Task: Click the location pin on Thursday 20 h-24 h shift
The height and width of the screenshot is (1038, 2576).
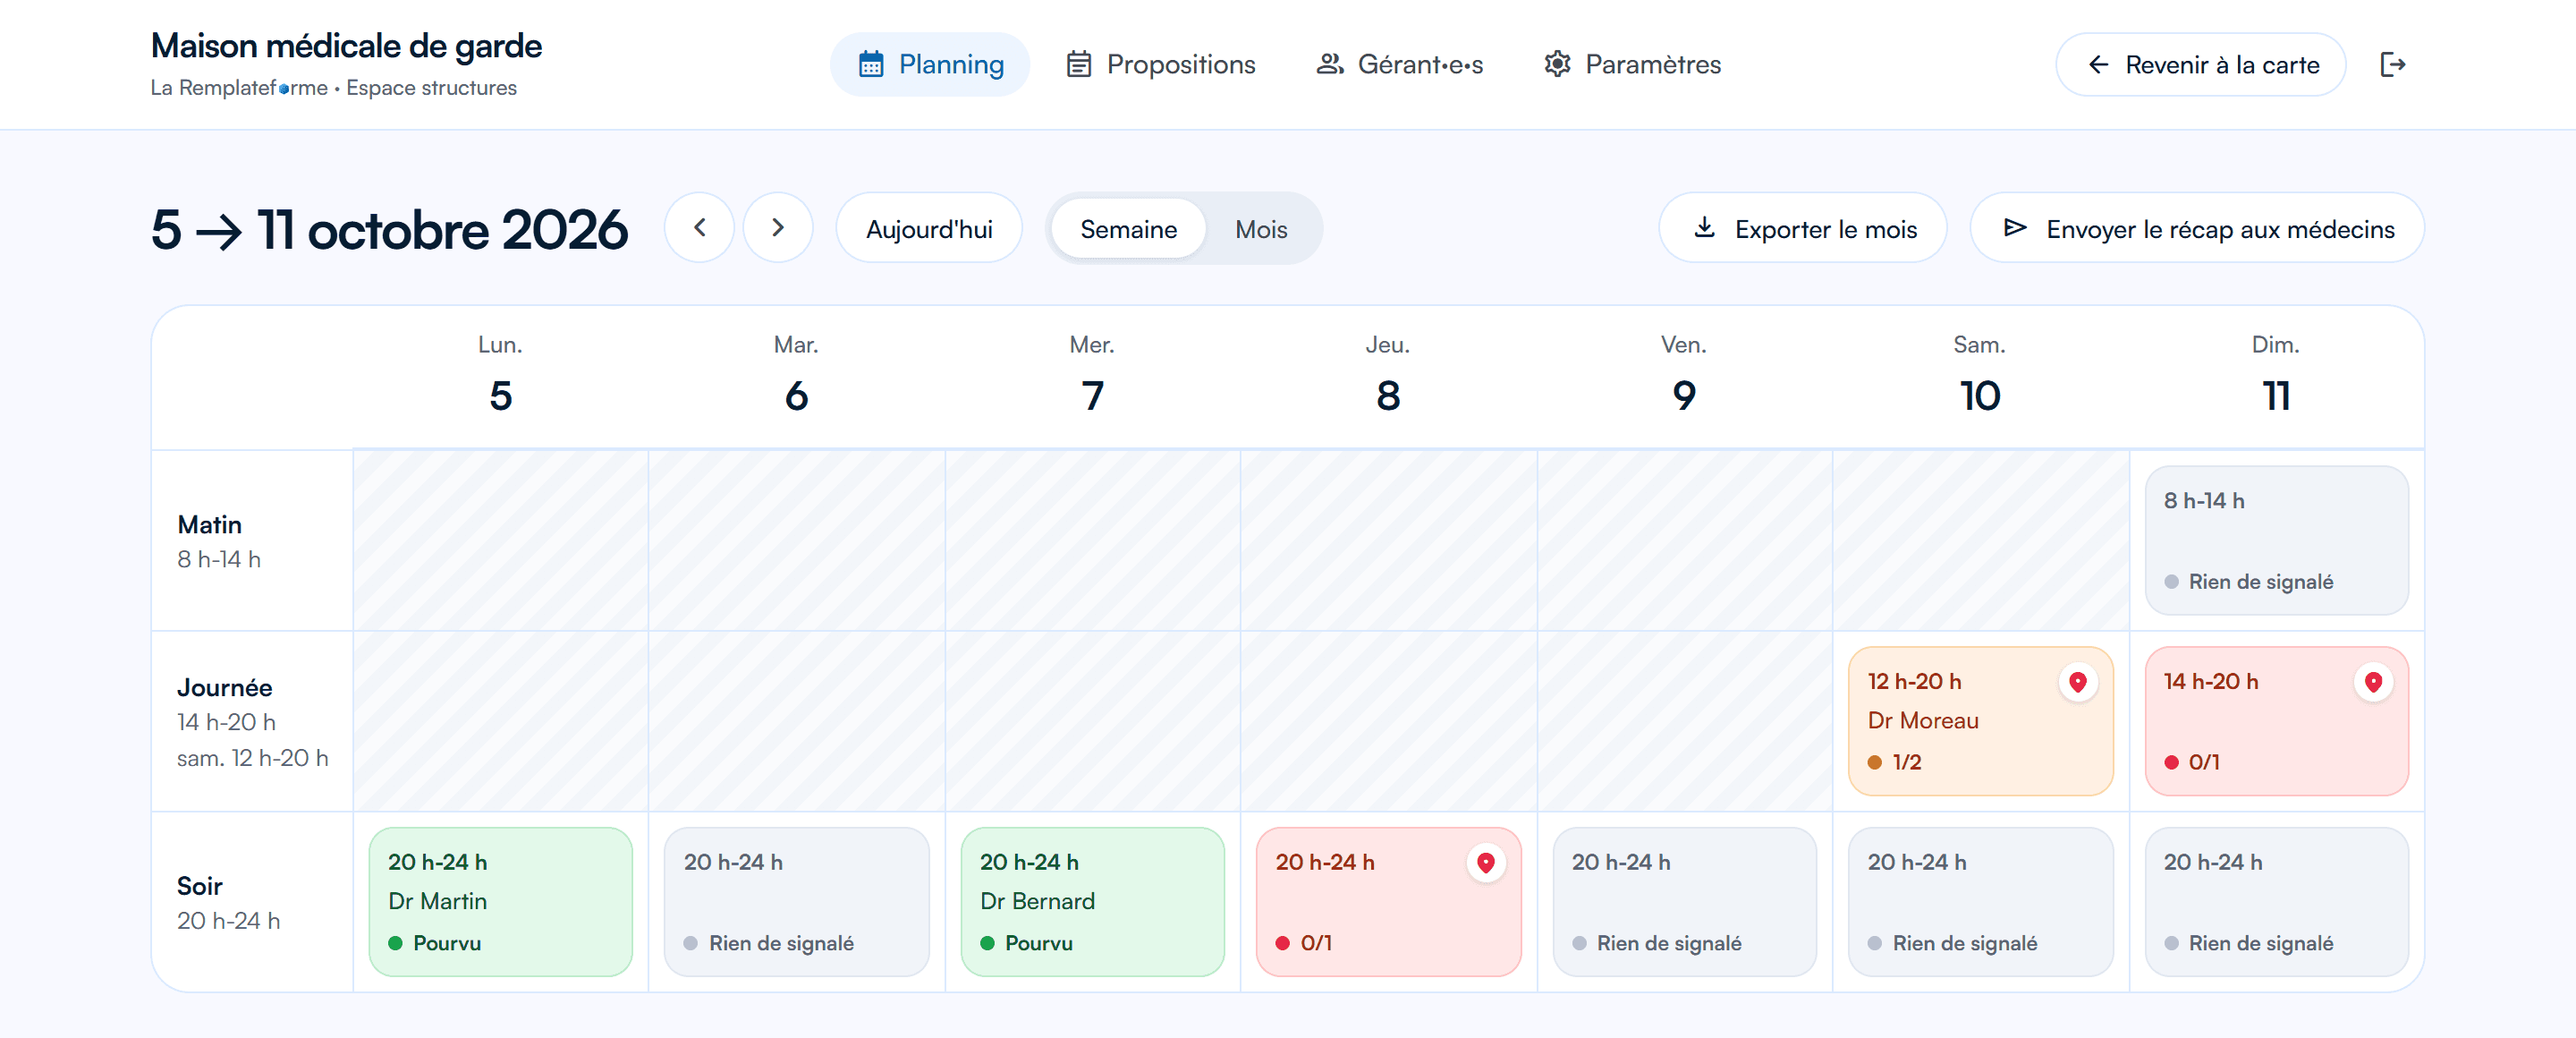Action: tap(1485, 862)
